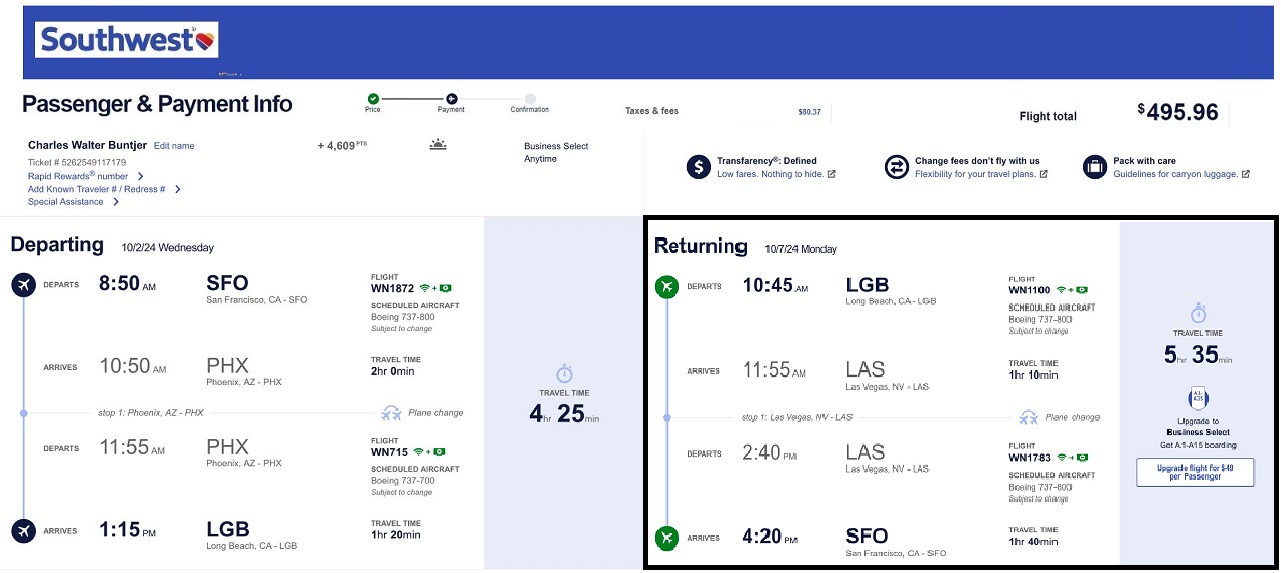
Task: Click the external link icon after Low fares
Action: click(x=831, y=174)
